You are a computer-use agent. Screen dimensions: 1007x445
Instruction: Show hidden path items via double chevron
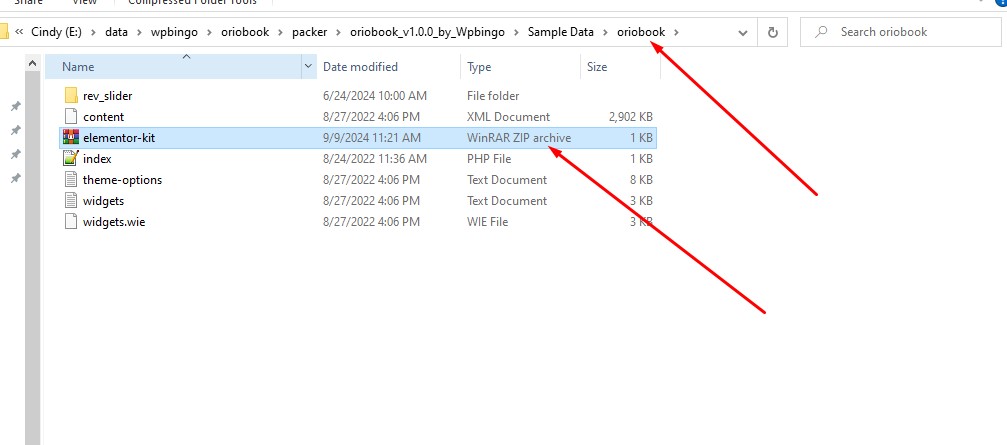19,32
